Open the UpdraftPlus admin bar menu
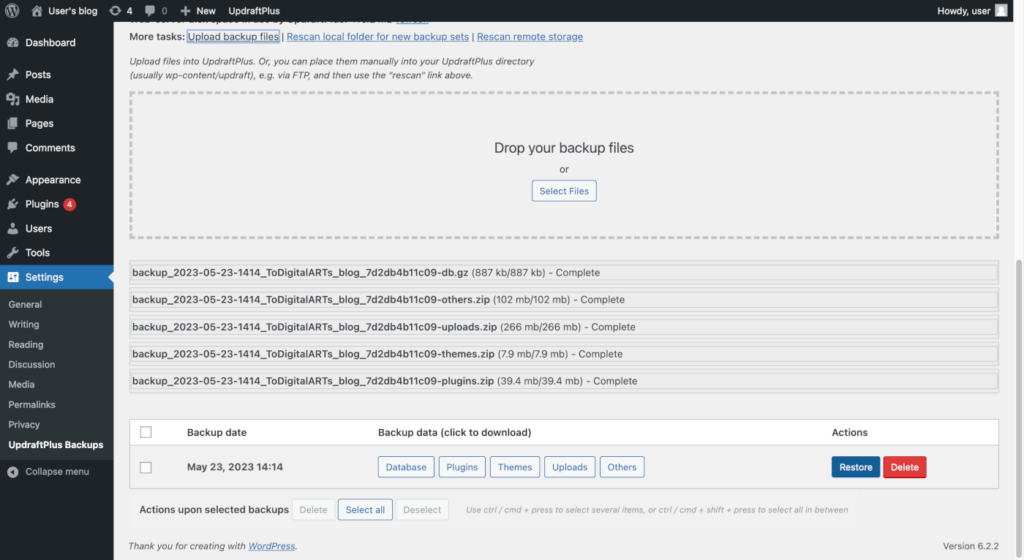The height and width of the screenshot is (560, 1024). pyautogui.click(x=254, y=10)
